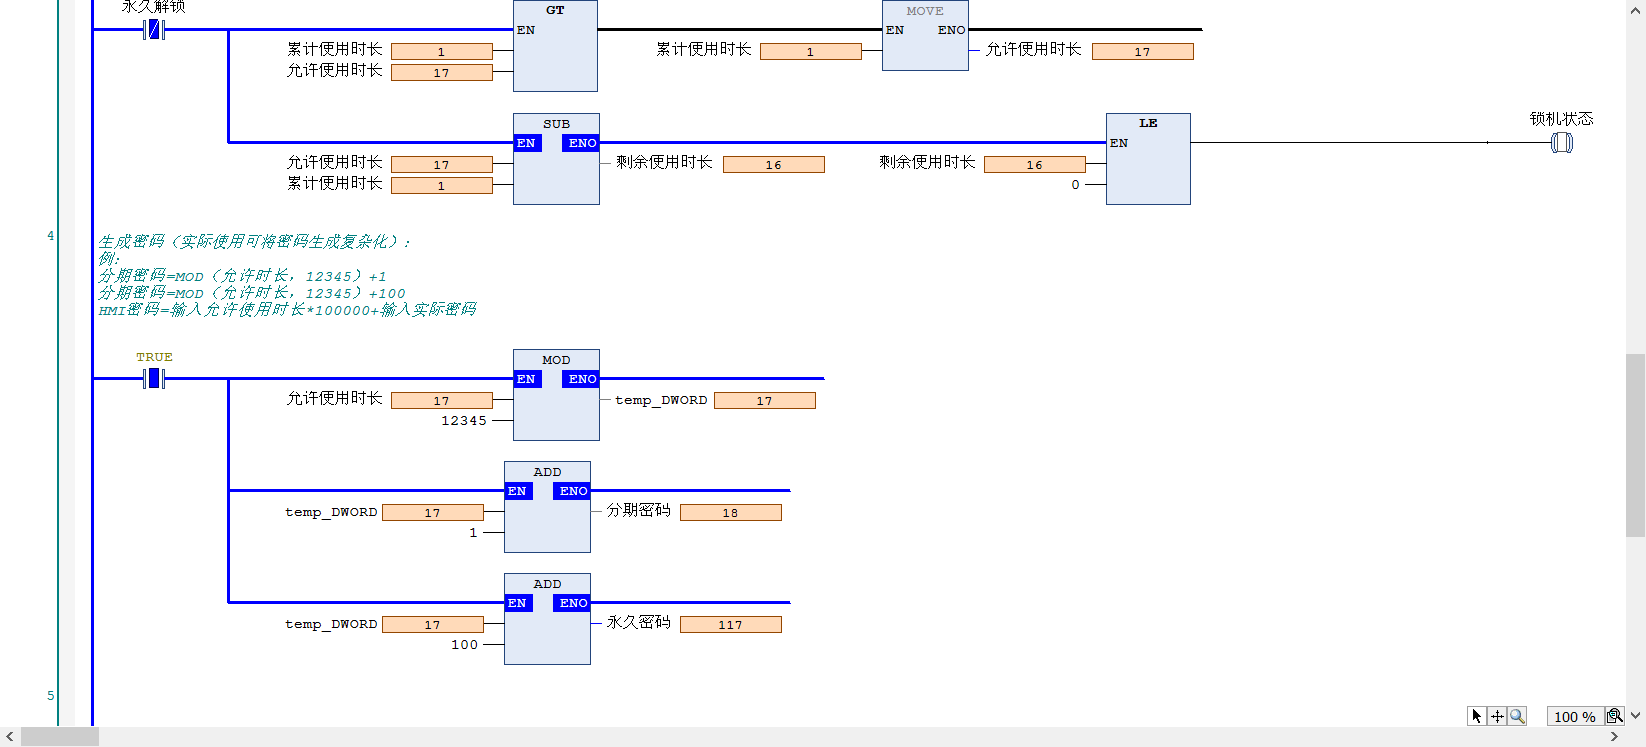
Task: Click the horizontal scrollbar right arrow
Action: [x=1614, y=737]
